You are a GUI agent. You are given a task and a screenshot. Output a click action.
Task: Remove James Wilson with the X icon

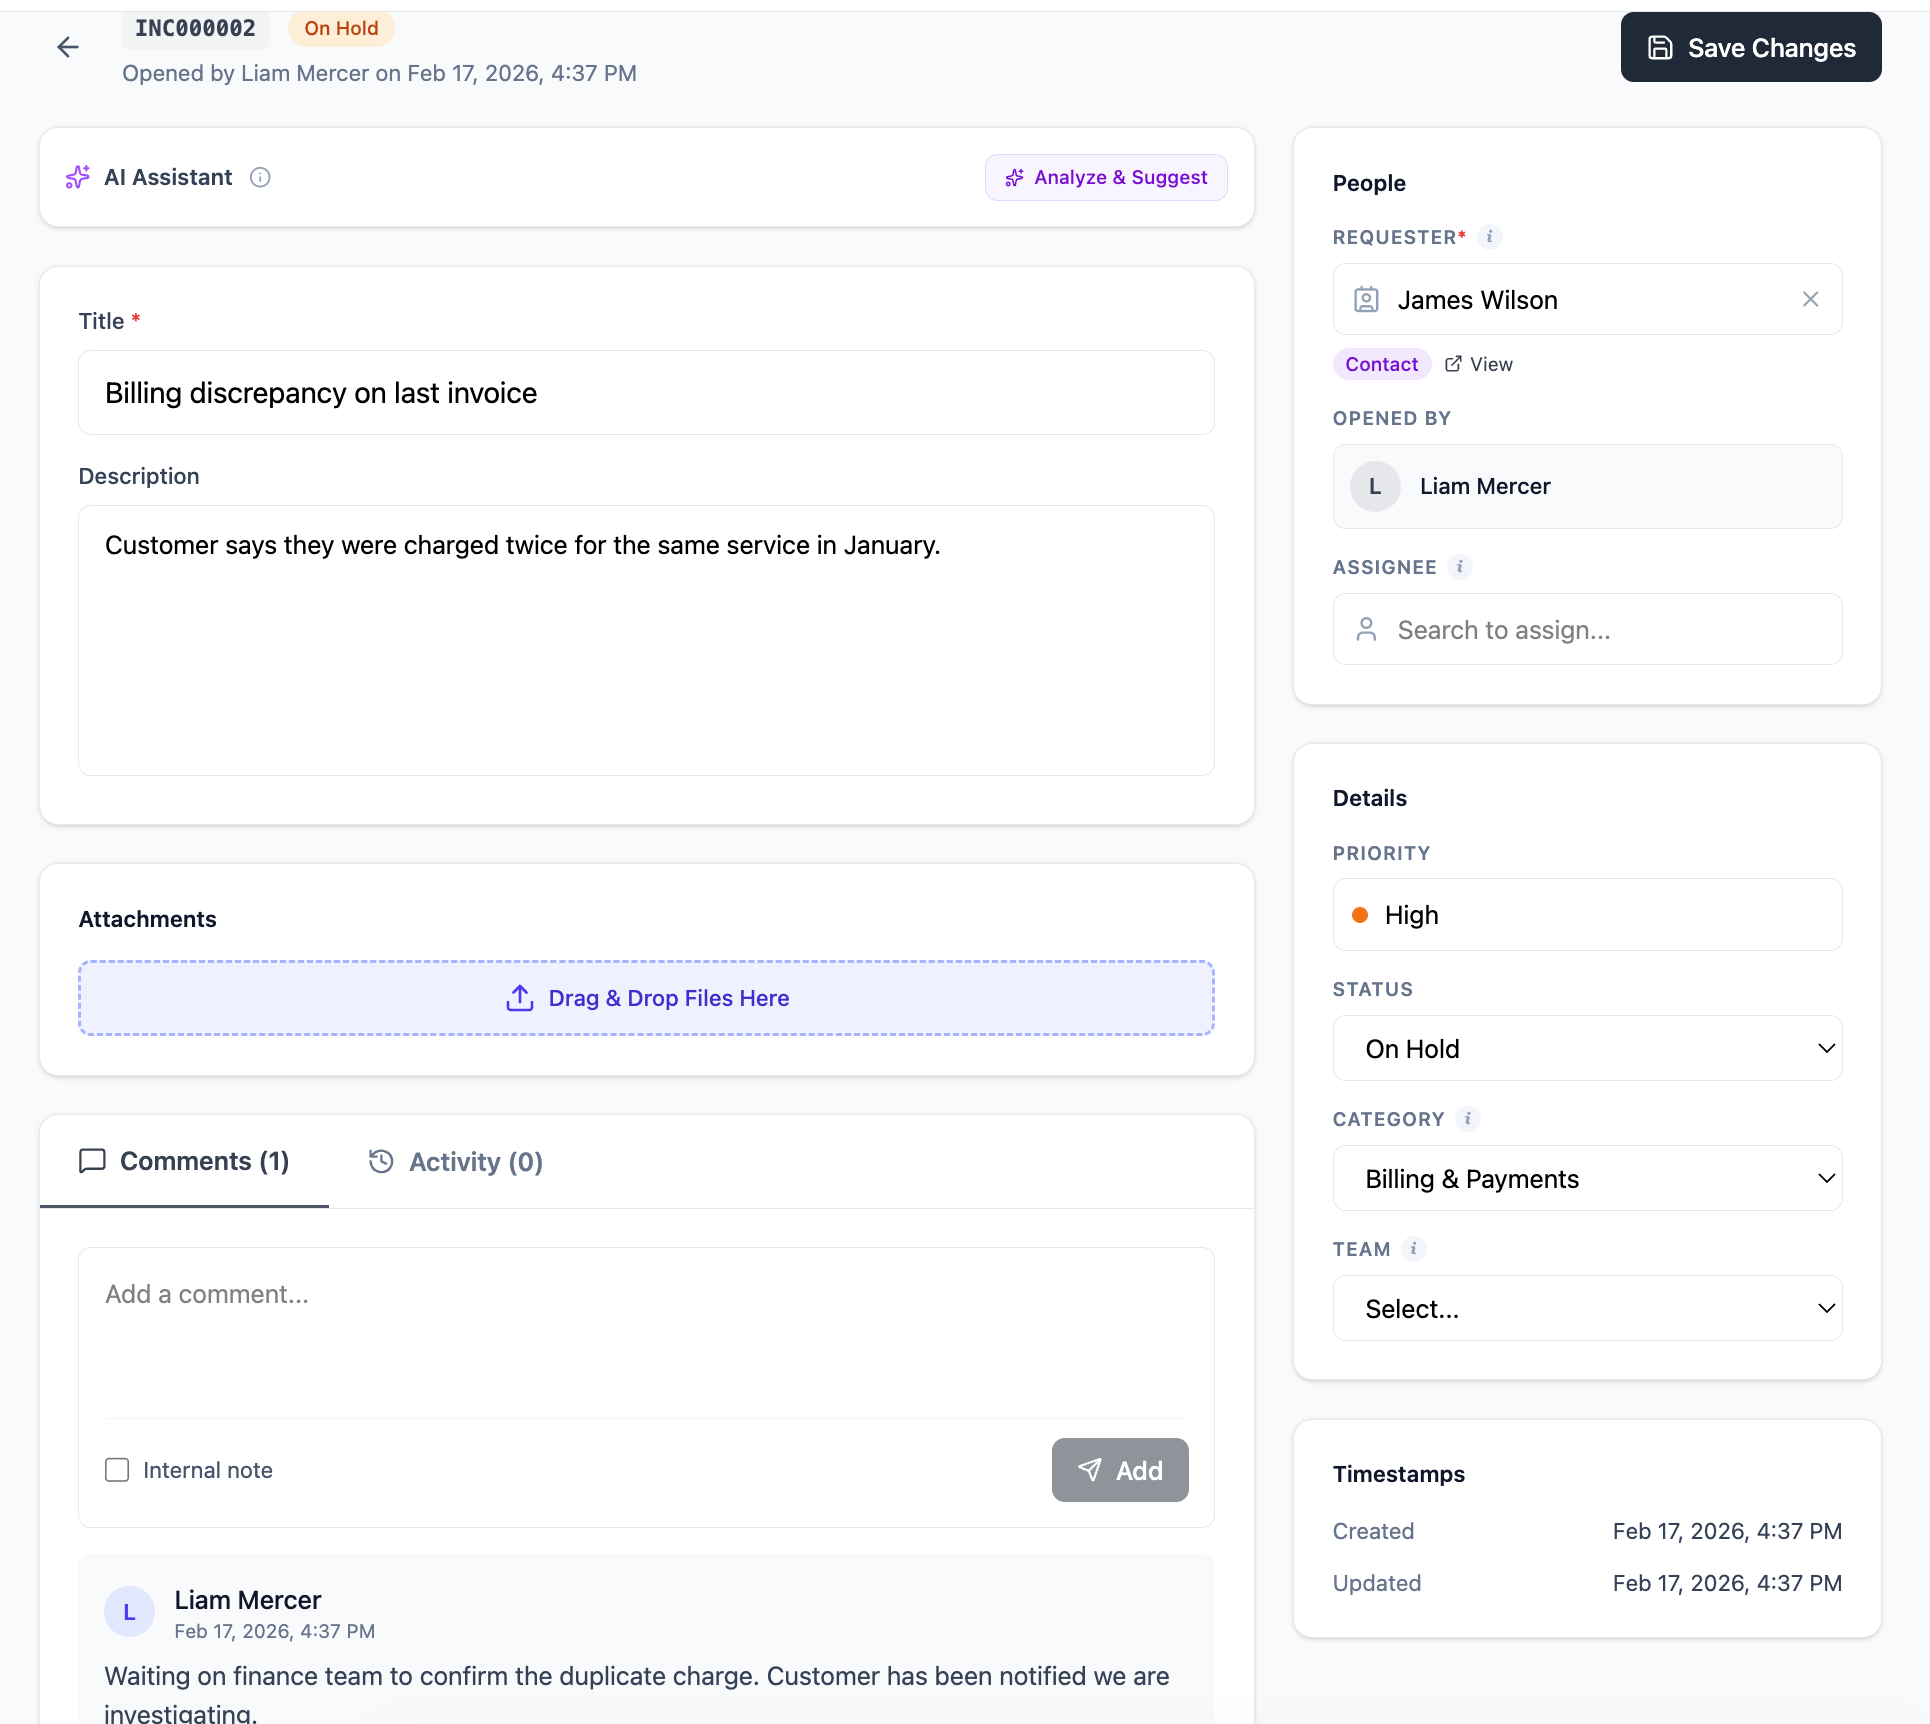pyautogui.click(x=1810, y=299)
